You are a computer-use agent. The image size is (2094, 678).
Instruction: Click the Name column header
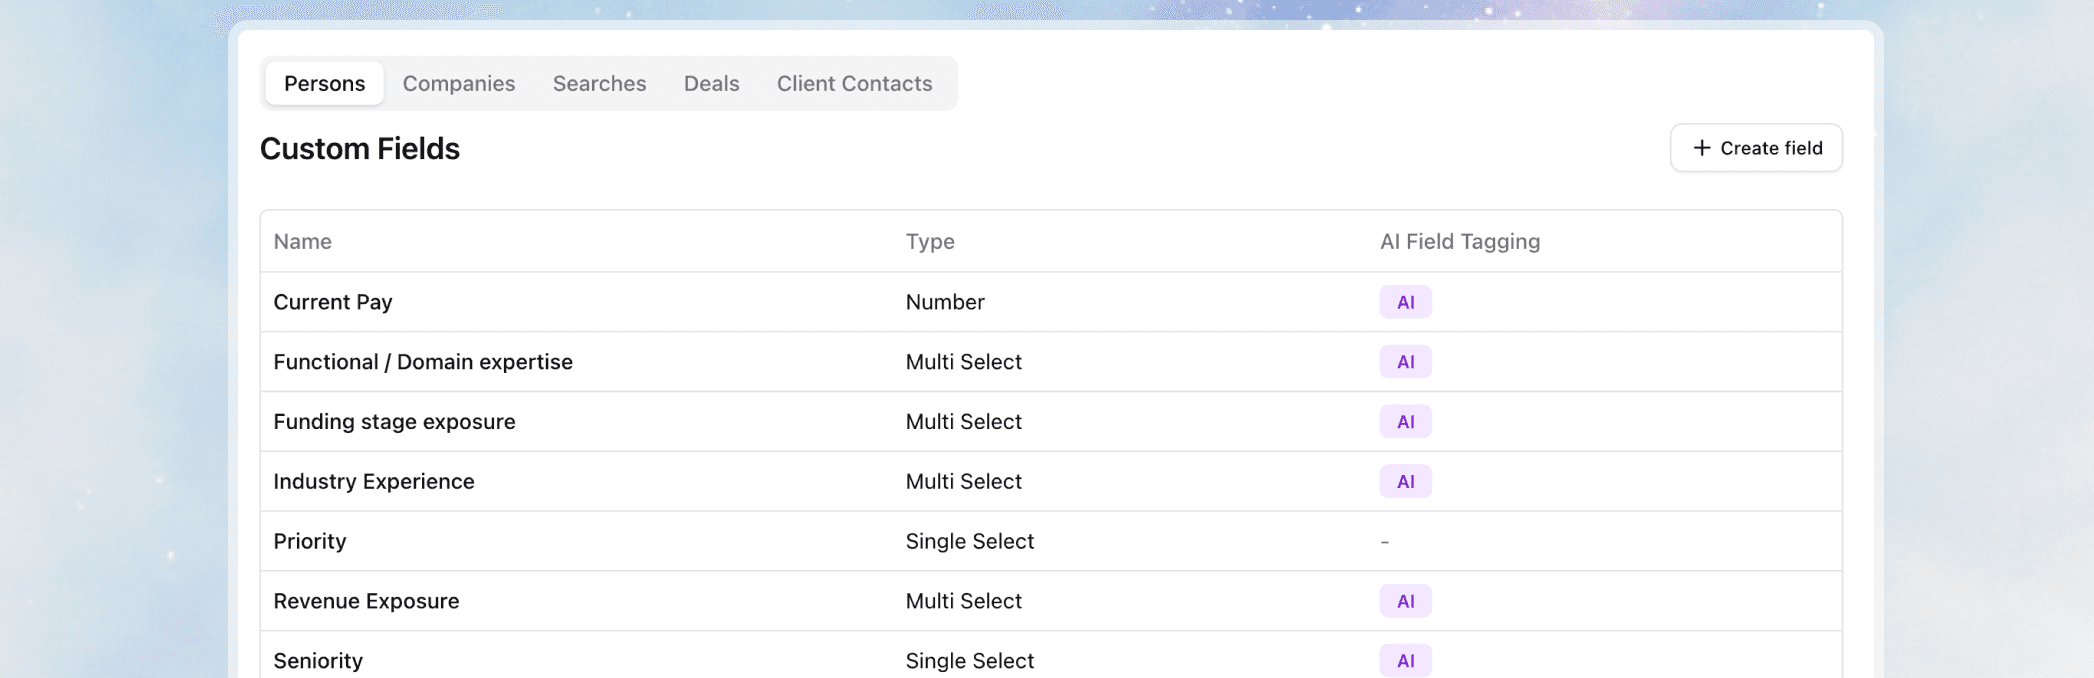click(302, 241)
